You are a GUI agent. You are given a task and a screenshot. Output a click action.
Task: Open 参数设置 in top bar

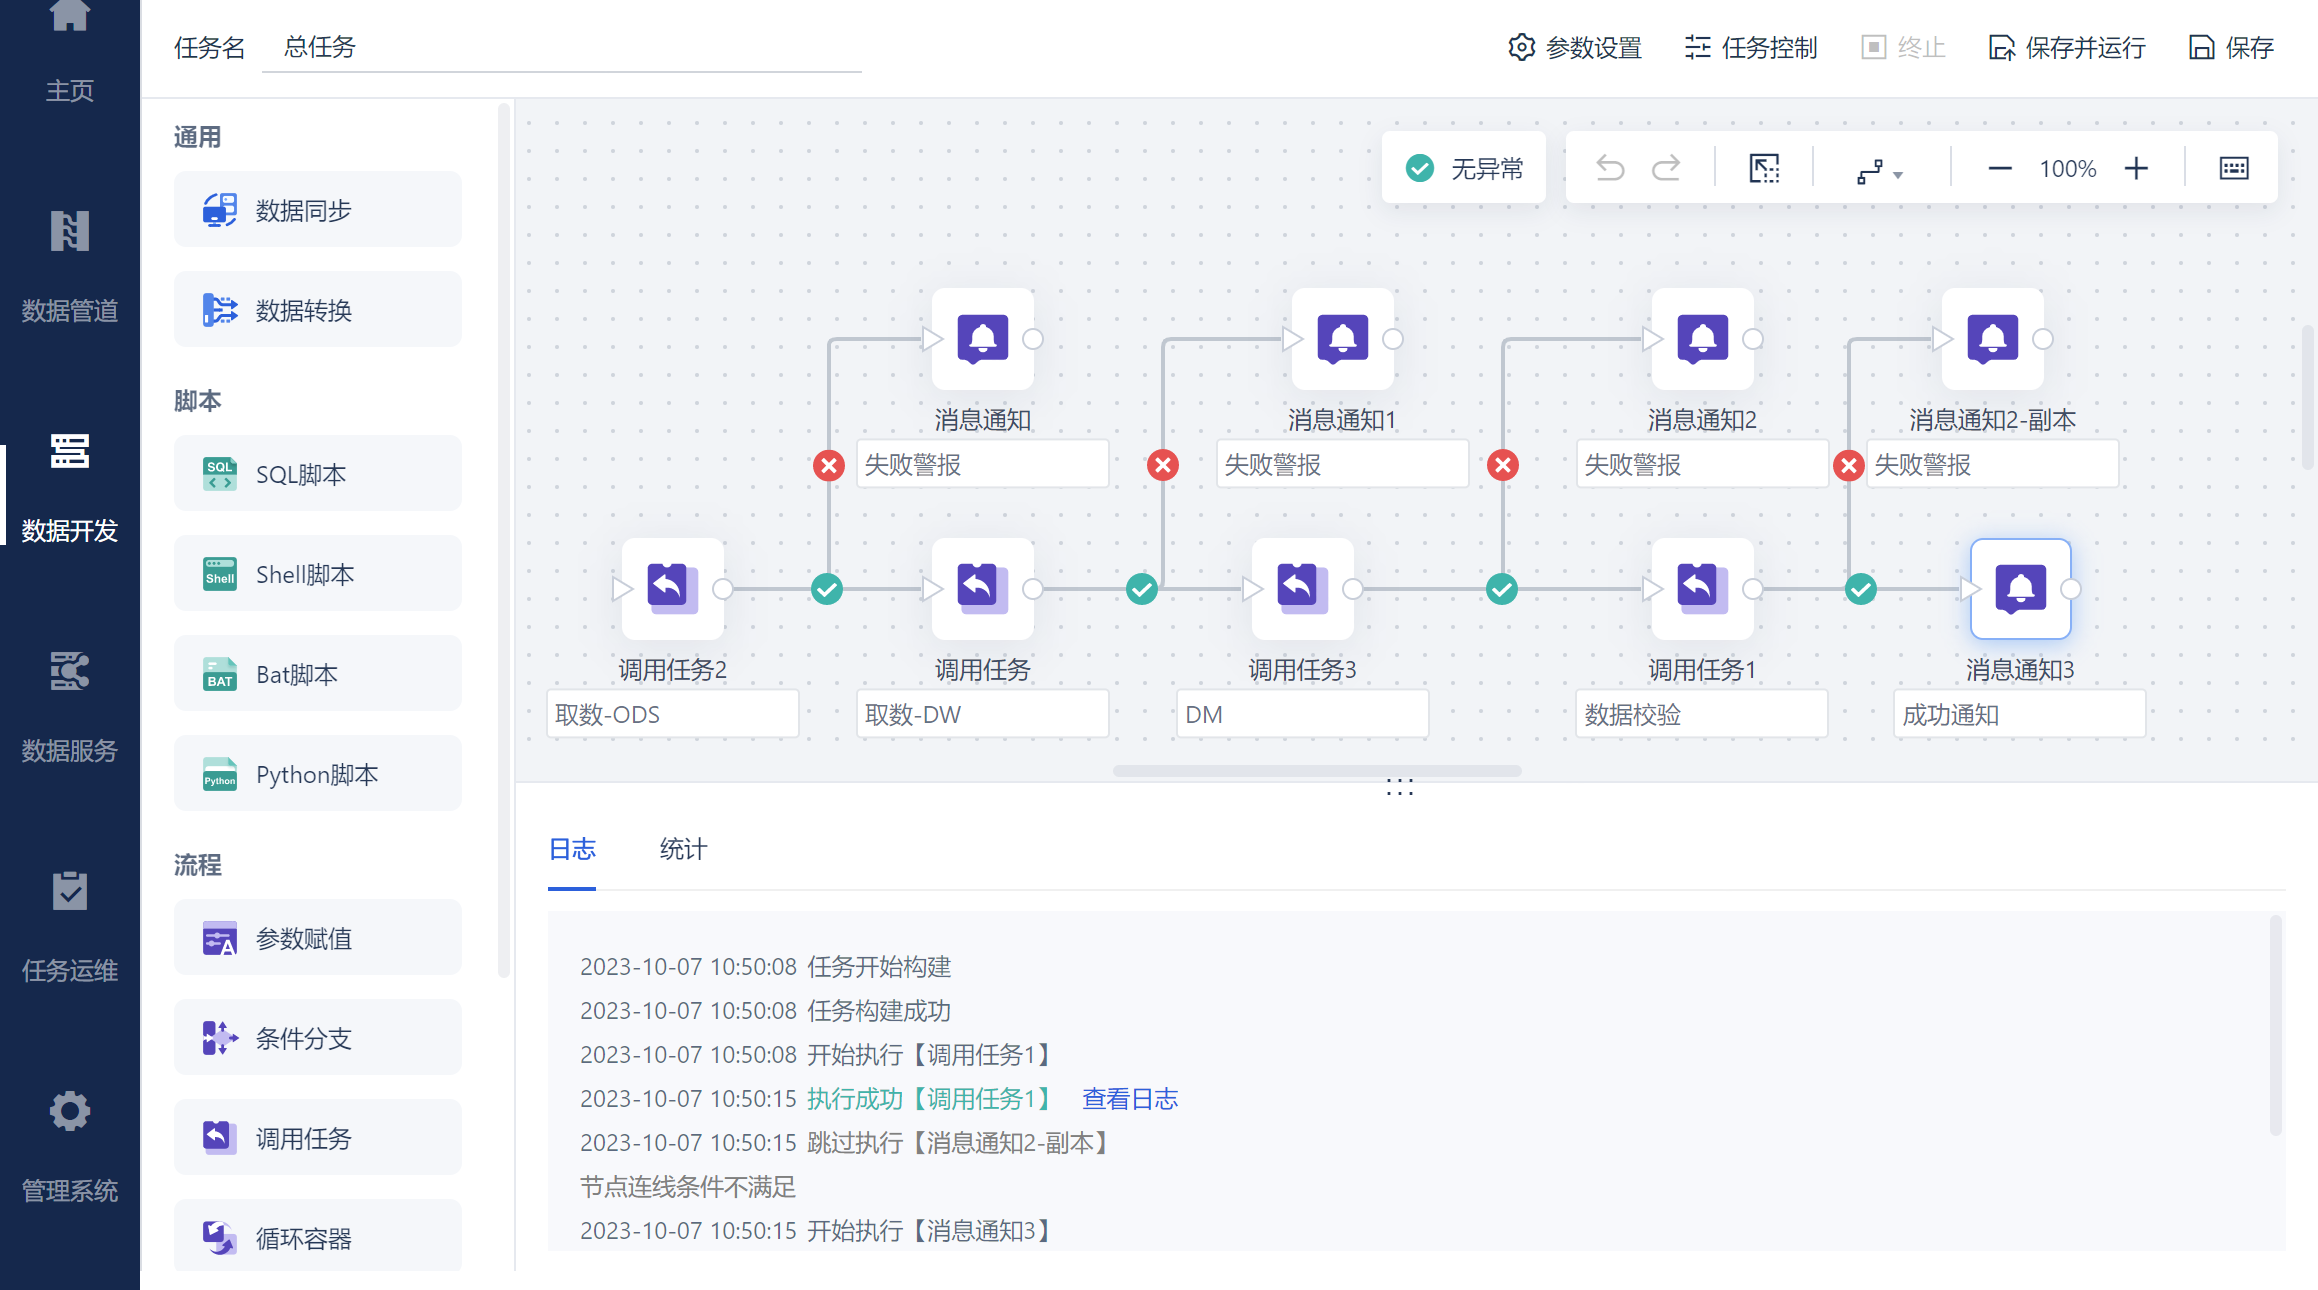tap(1575, 47)
